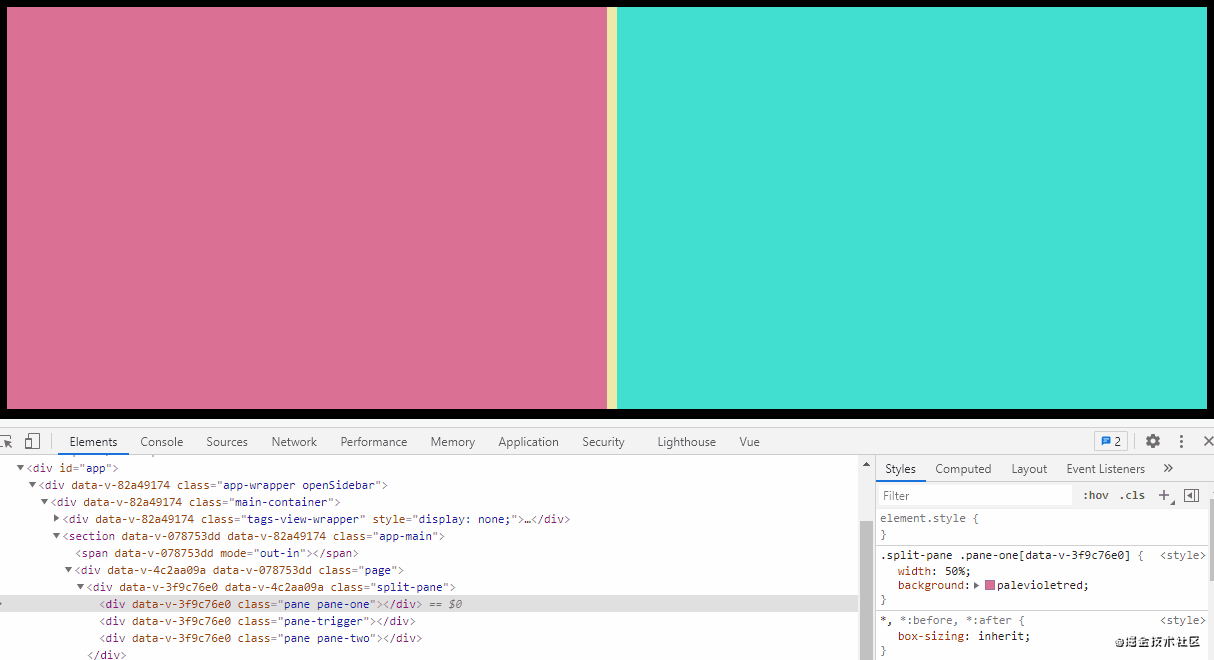
Task: Toggle the computed styles sidebar icon
Action: [x=1191, y=495]
